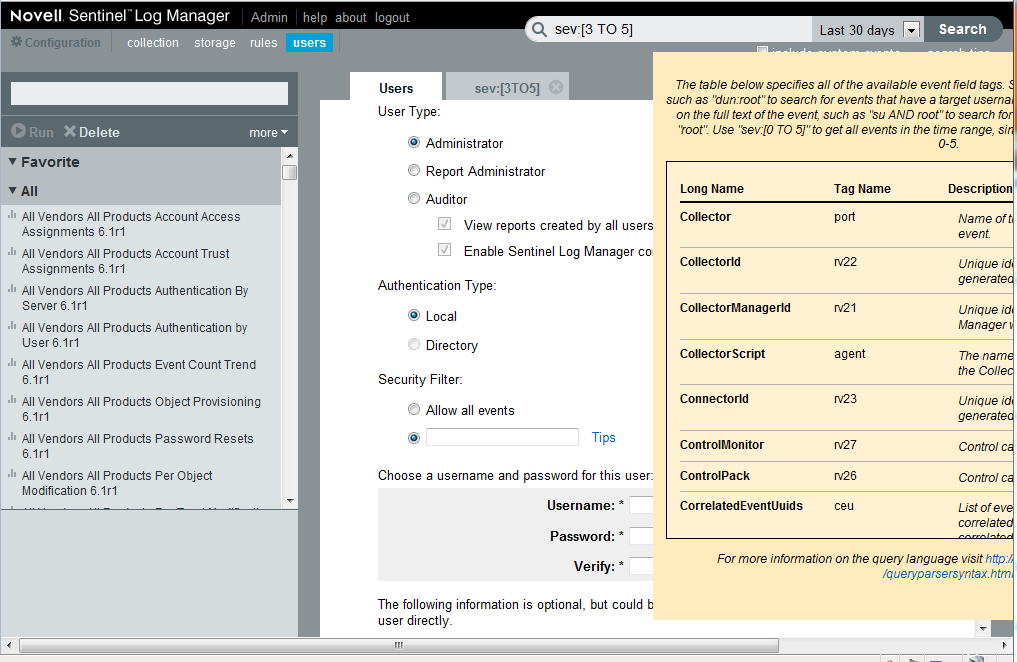1017x662 pixels.
Task: Click the ControlMonitor row name
Action: point(721,445)
